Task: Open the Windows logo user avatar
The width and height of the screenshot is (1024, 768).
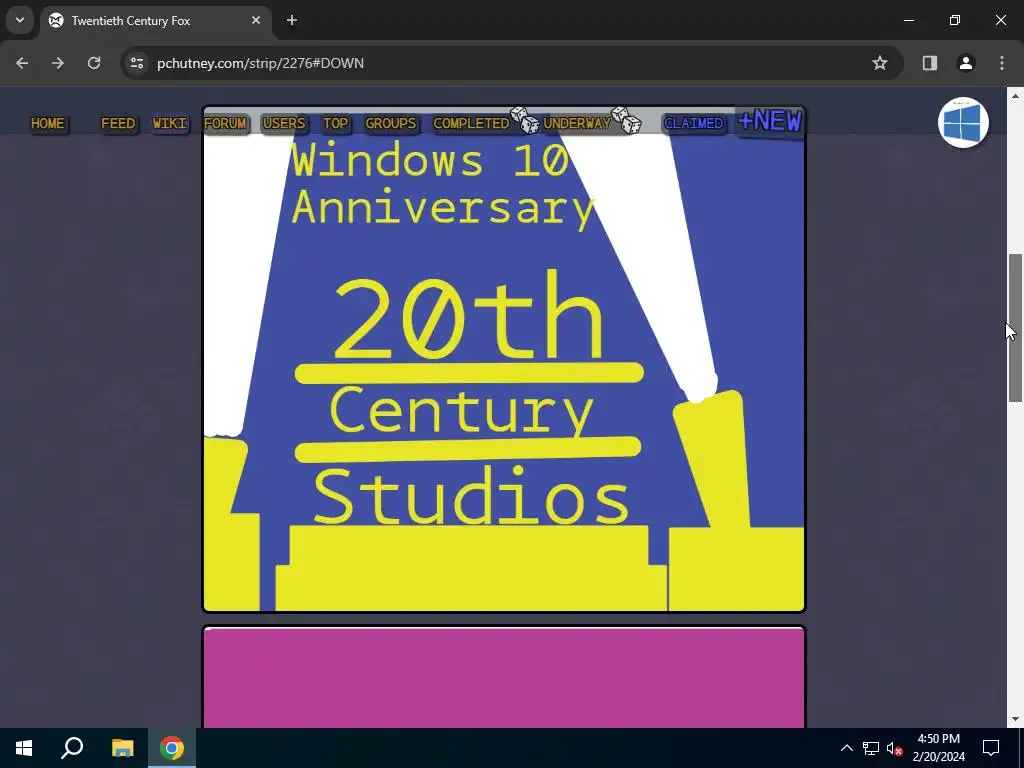Action: click(x=963, y=123)
